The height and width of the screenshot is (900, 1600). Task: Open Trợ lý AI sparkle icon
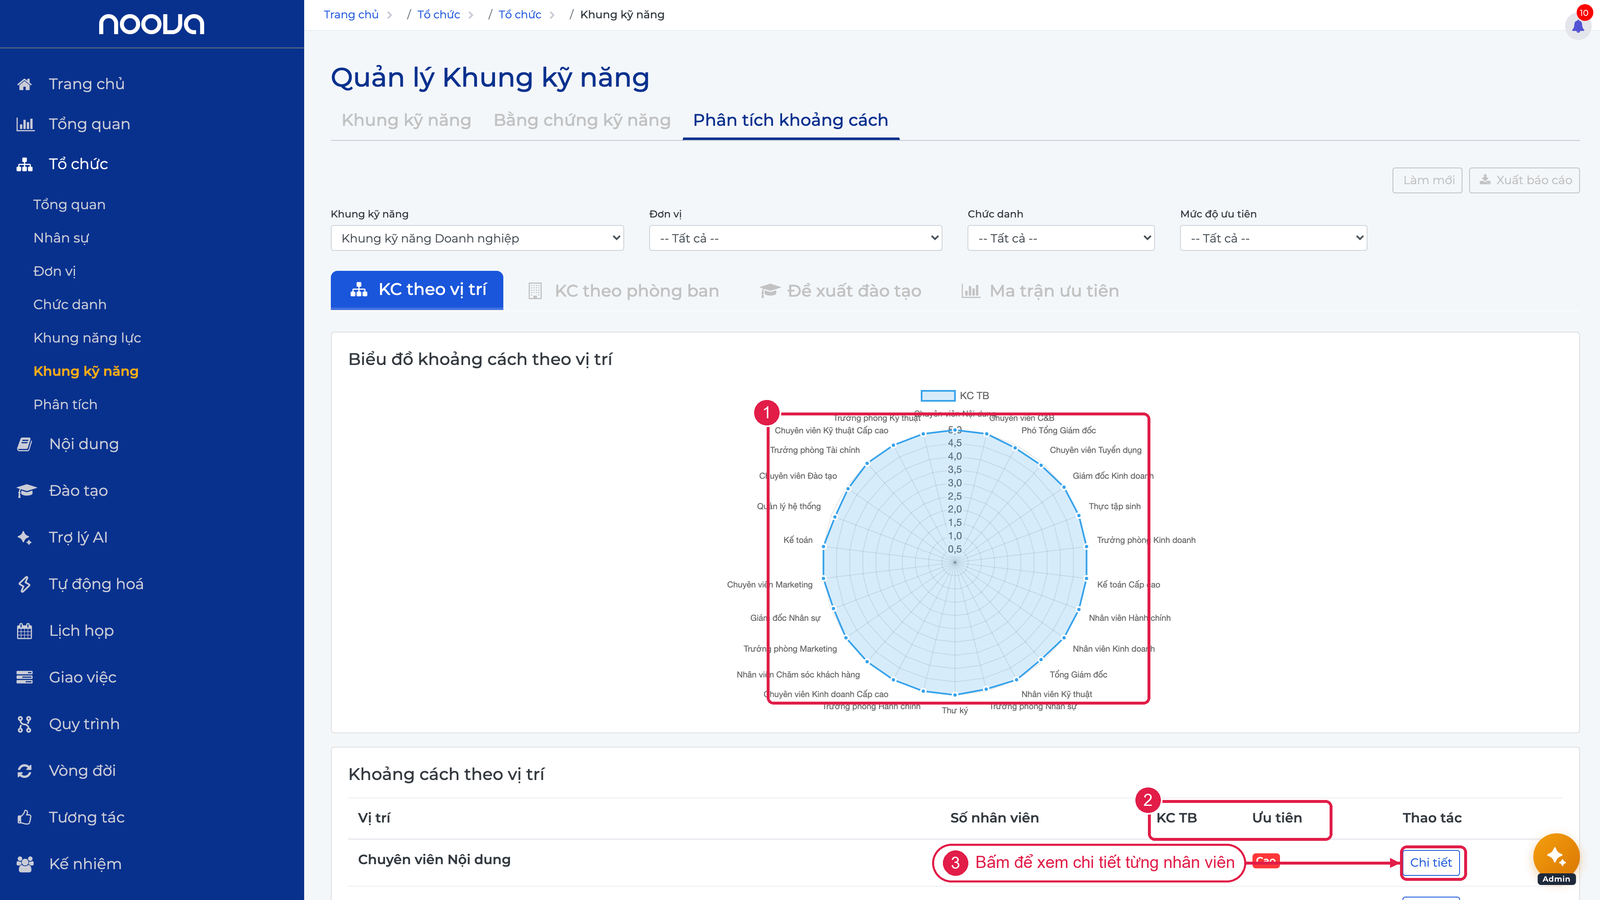click(25, 538)
